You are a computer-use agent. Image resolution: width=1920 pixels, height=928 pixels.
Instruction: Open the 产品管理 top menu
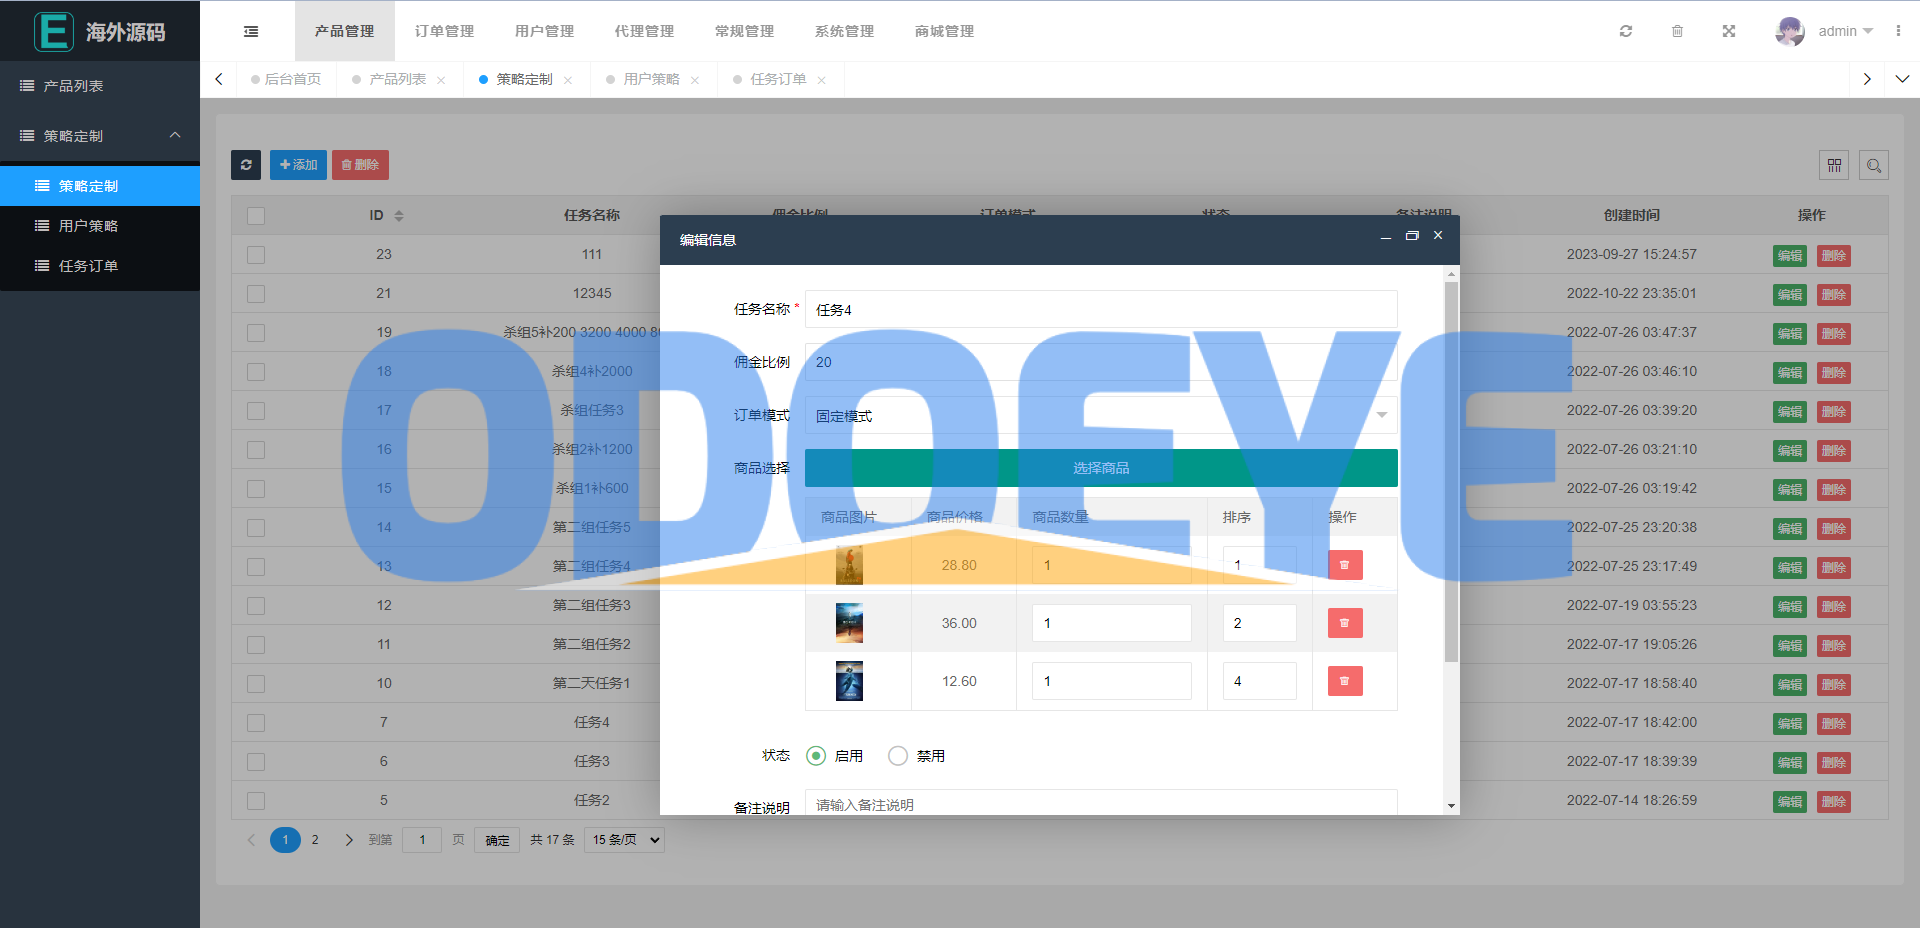[x=345, y=31]
